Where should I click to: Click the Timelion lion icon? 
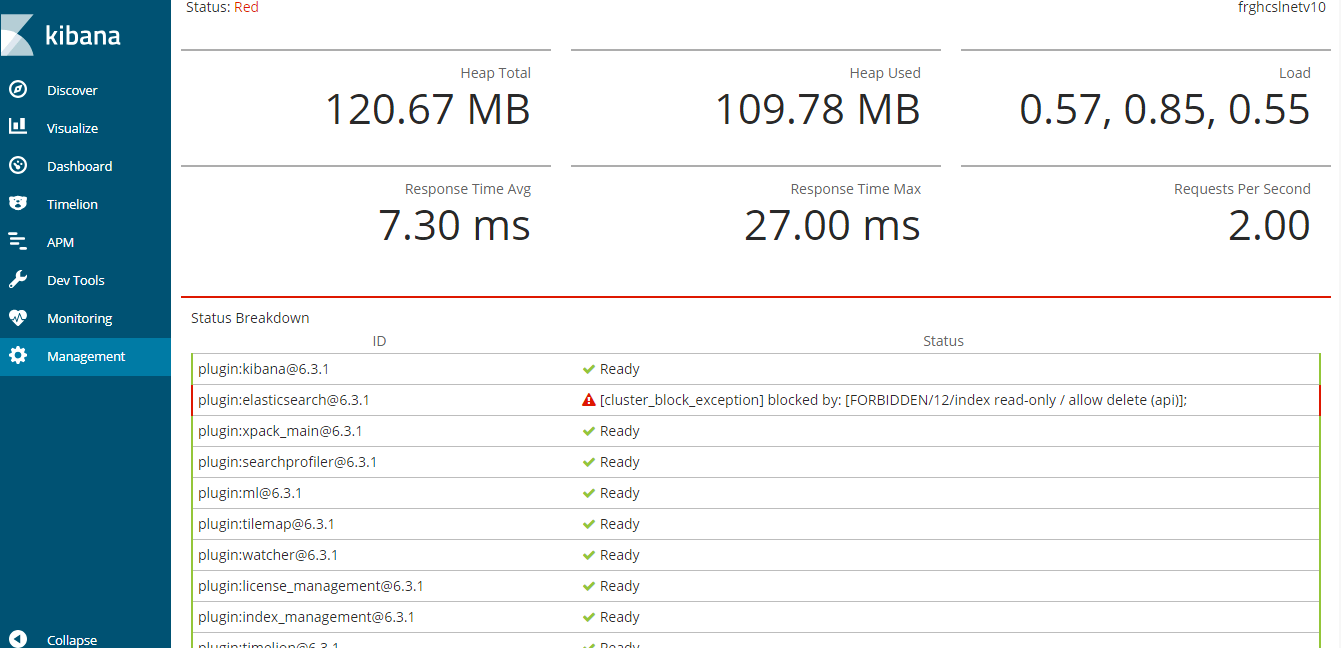point(17,204)
